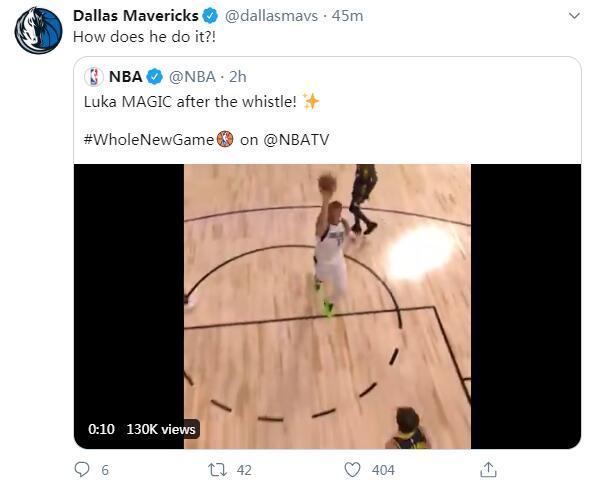Click the small NBA logo avatar
Image resolution: width=590 pixels, height=487 pixels.
(93, 77)
